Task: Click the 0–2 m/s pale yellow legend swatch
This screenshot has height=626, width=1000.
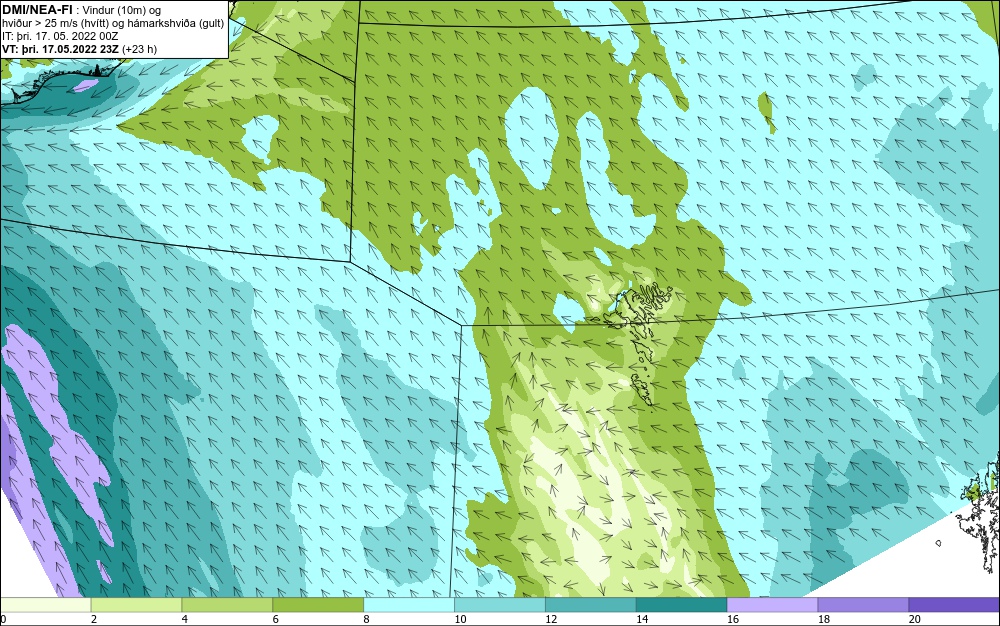Action: click(x=45, y=605)
